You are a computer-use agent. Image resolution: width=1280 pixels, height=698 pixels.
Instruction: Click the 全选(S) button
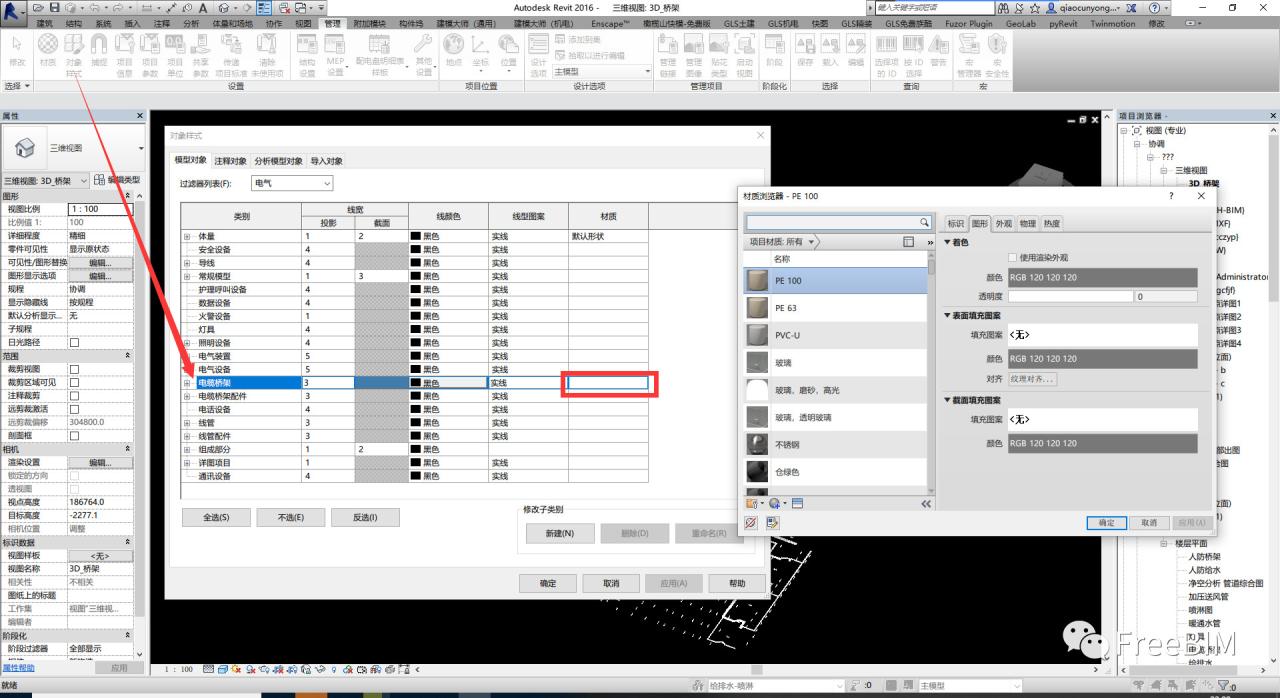click(x=217, y=518)
